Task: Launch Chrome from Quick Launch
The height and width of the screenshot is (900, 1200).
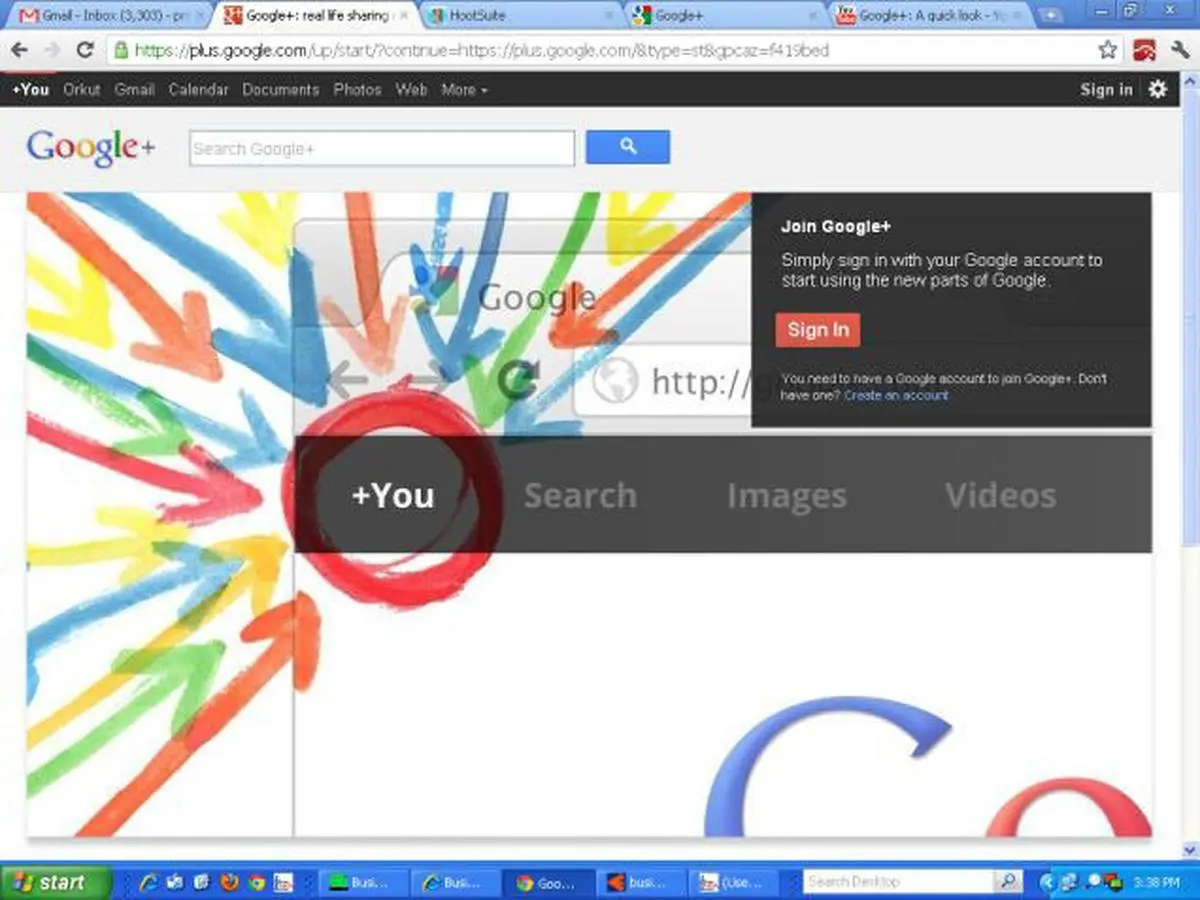Action: pyautogui.click(x=256, y=882)
